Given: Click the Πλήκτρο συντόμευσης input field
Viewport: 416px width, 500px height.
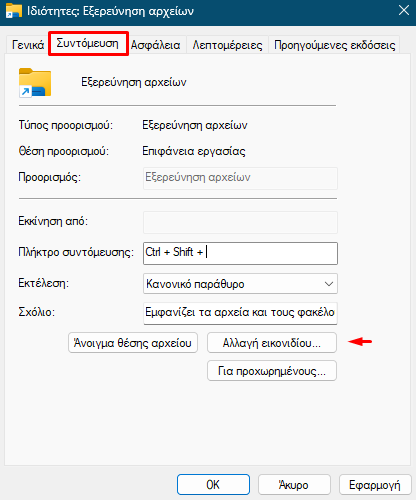Looking at the screenshot, I should pos(240,253).
